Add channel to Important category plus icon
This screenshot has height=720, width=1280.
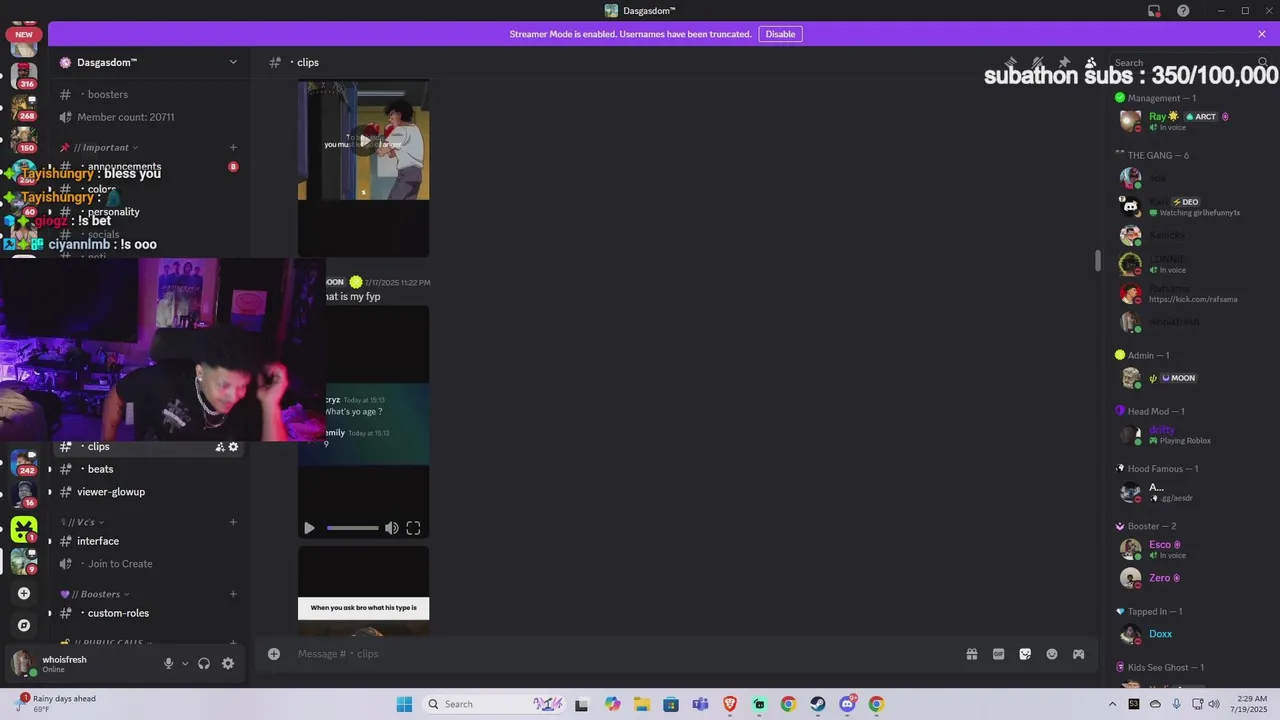tap(233, 147)
